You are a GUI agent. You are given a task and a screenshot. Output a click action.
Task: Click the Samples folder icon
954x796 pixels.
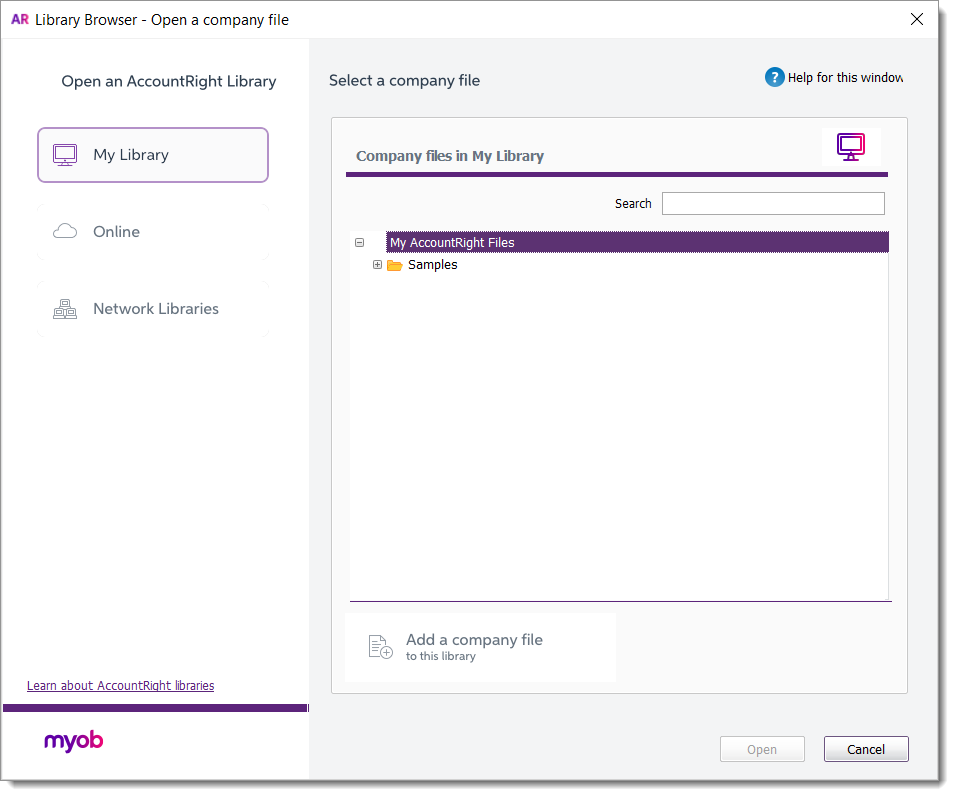coord(395,265)
